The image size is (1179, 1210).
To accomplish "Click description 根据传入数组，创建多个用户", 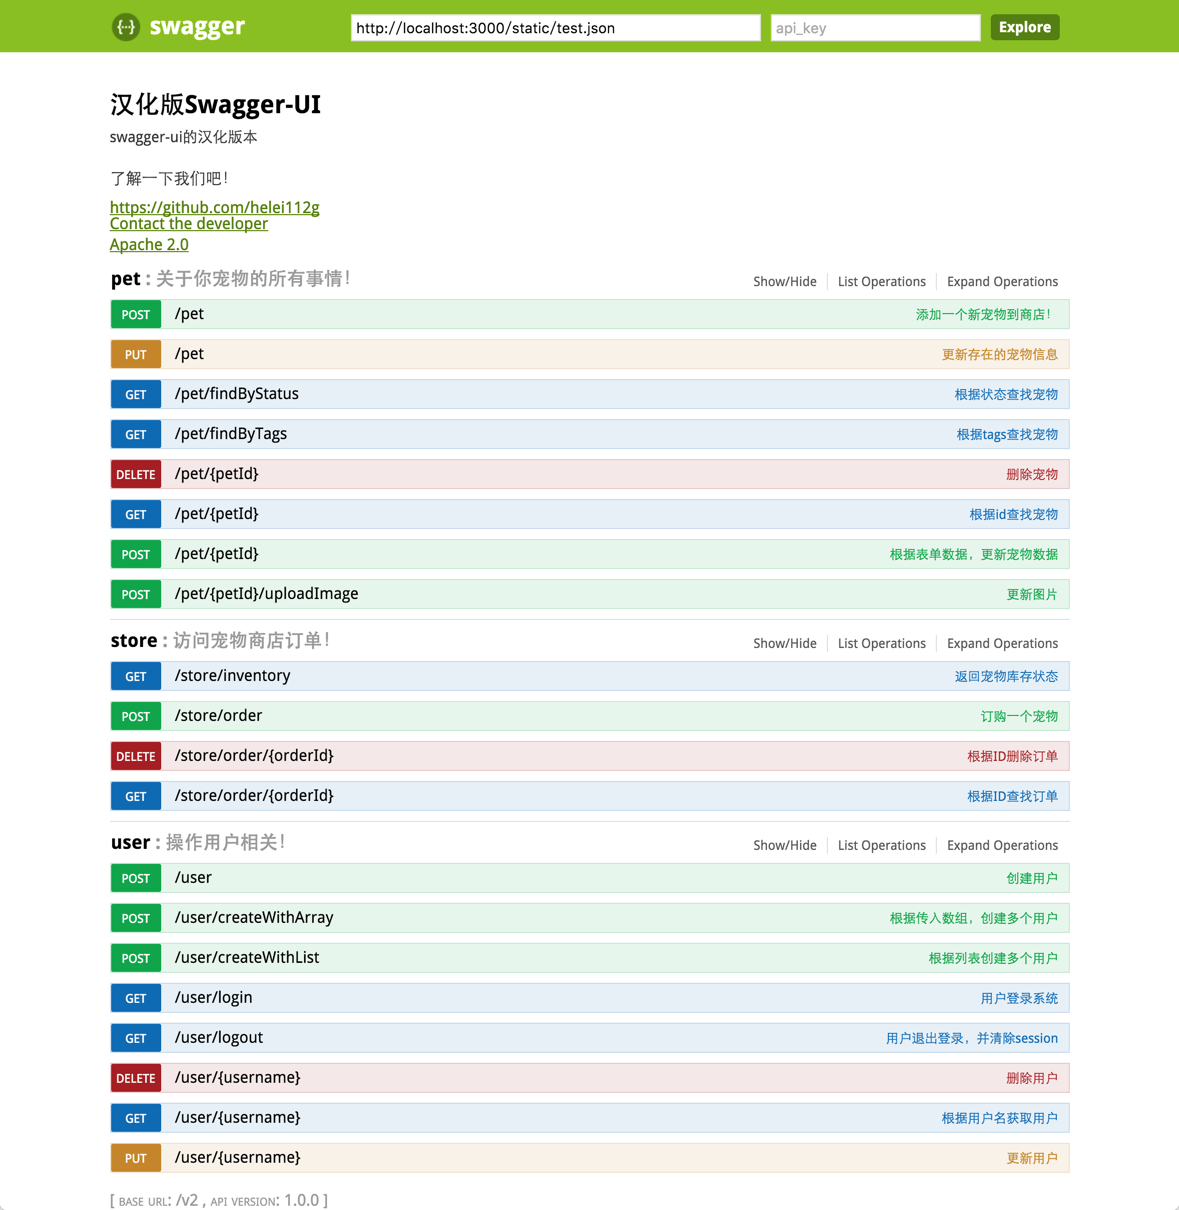I will click(974, 918).
